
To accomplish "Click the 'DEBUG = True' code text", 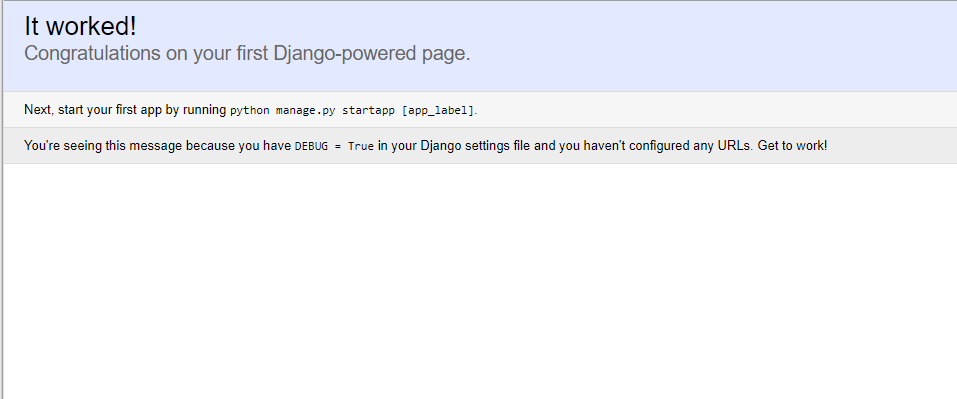I will coord(334,146).
